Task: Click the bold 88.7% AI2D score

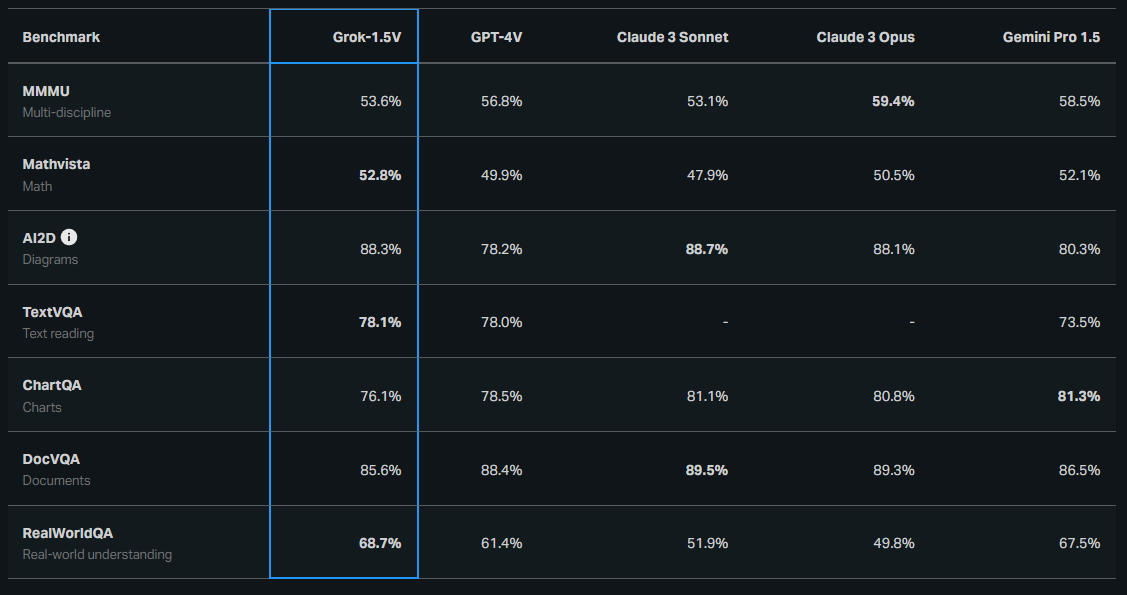Action: click(x=706, y=249)
